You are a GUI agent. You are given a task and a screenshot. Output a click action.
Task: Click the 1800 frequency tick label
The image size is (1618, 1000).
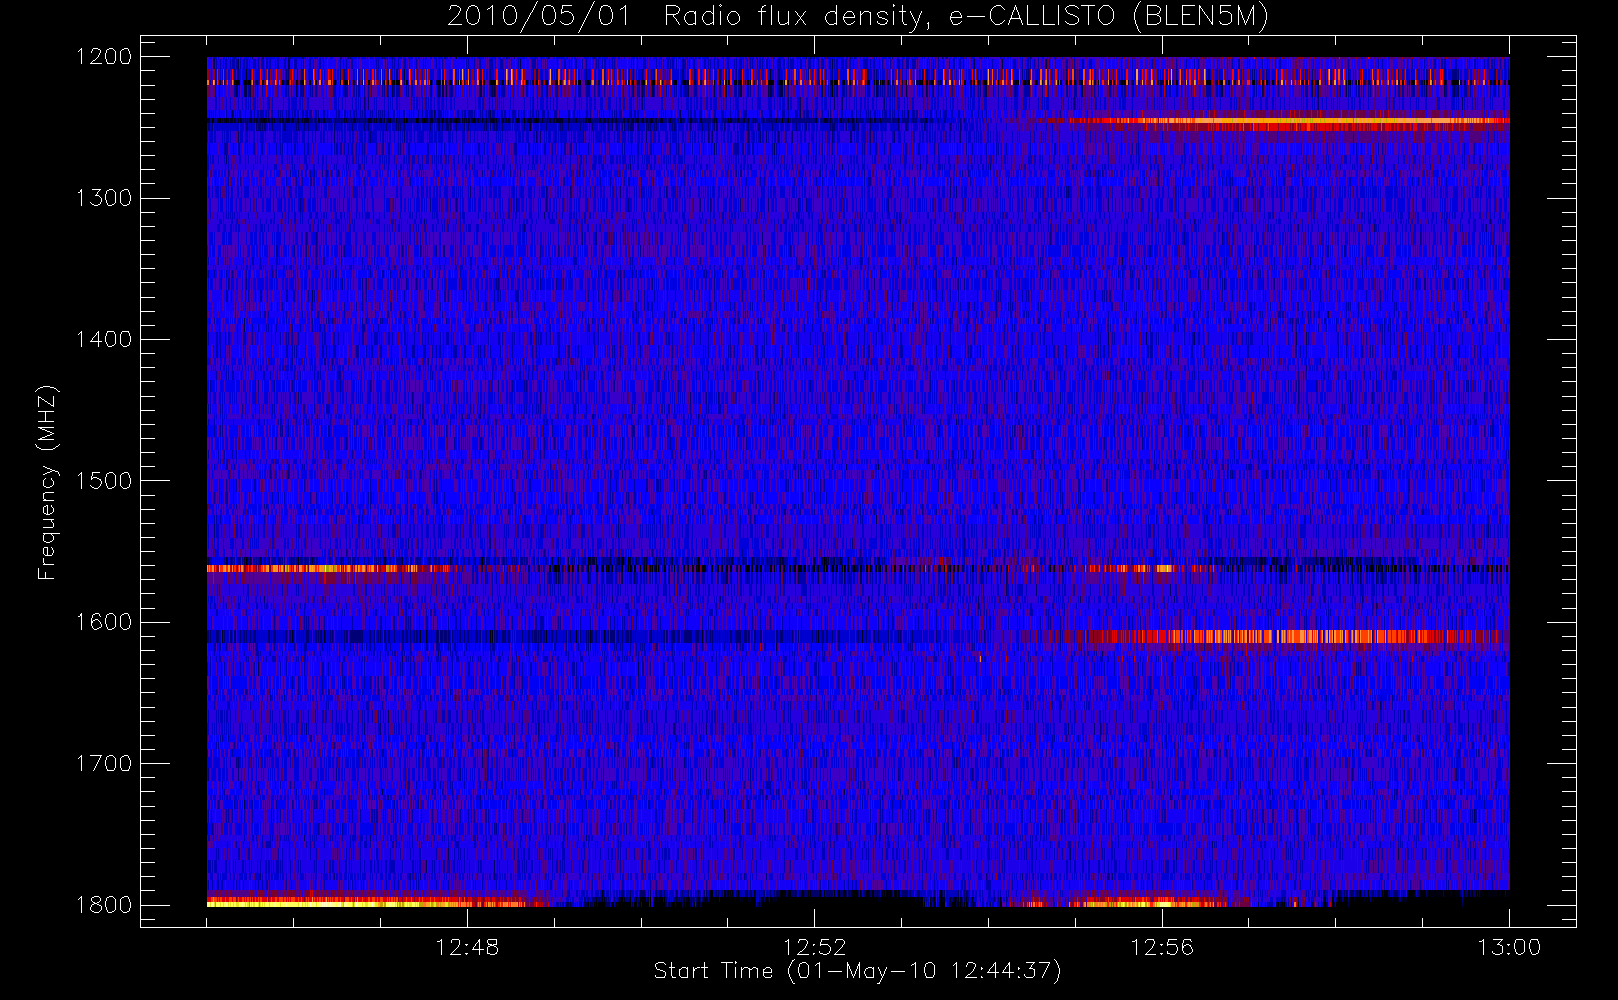(104, 905)
